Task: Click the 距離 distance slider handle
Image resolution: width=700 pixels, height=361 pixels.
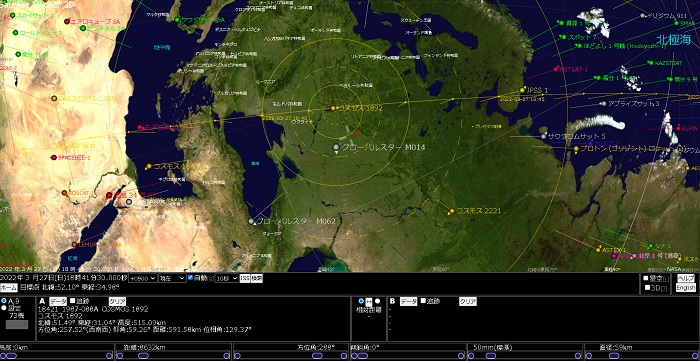Action: (144, 356)
